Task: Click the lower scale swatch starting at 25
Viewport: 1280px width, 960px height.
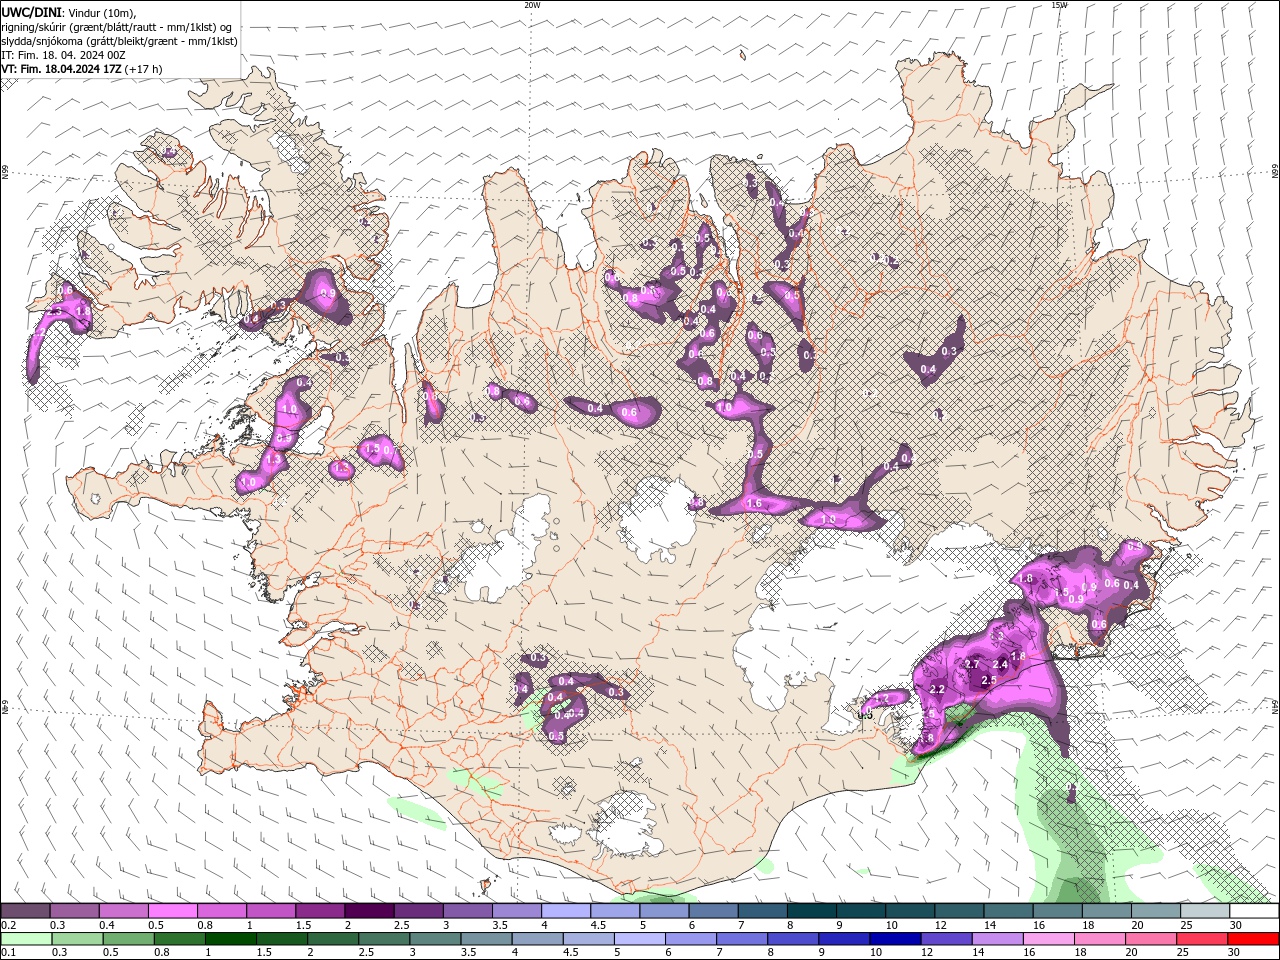Action: point(1200,939)
